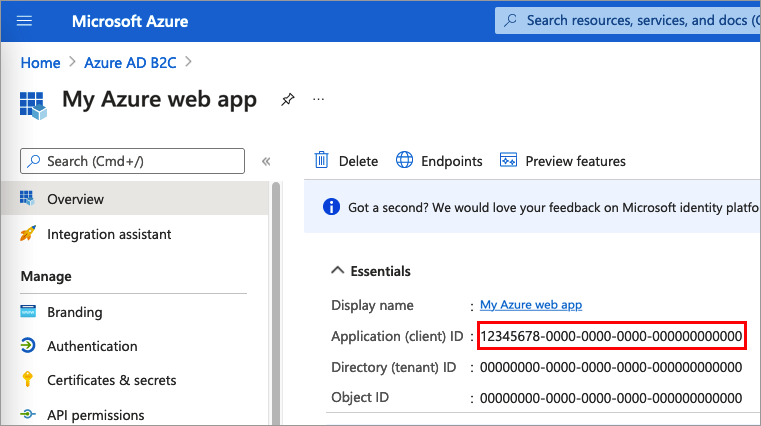Pin My Azure web app blade

[x=288, y=100]
